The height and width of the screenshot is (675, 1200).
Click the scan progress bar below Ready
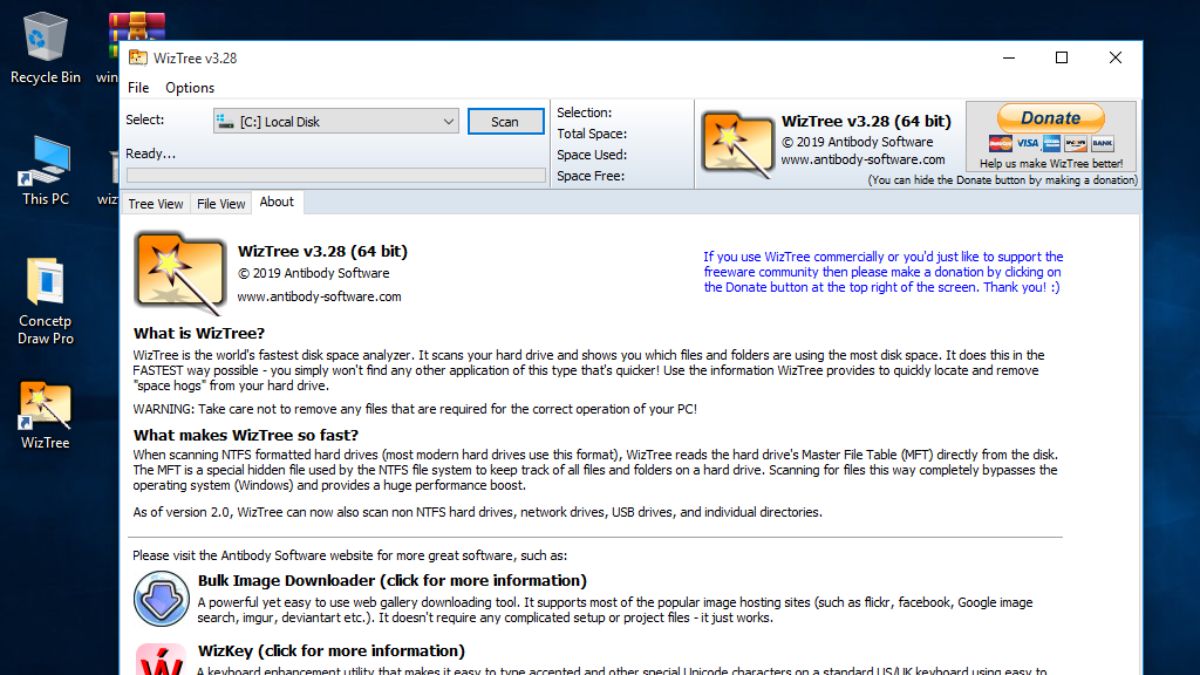tap(336, 175)
